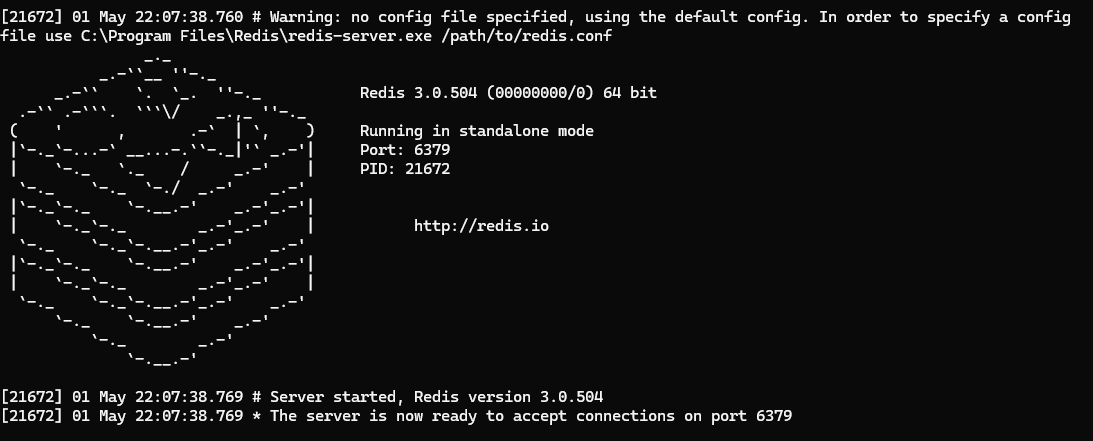
Task: Click the "Server started, Redis version 3.0.504" message
Action: (436, 397)
